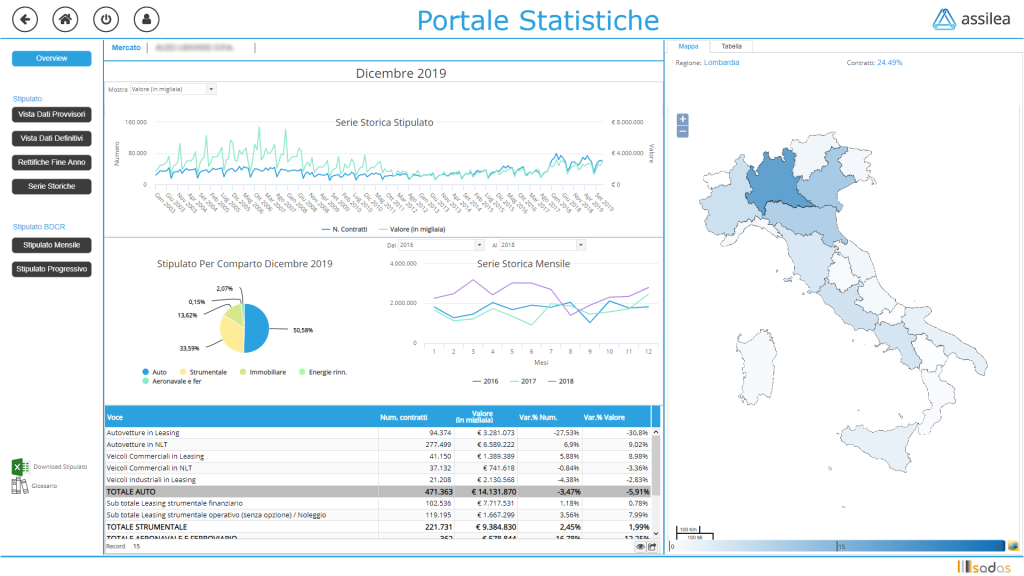Toggle Strumentale in pie legend
Image resolution: width=1024 pixels, height=576 pixels.
tap(203, 372)
